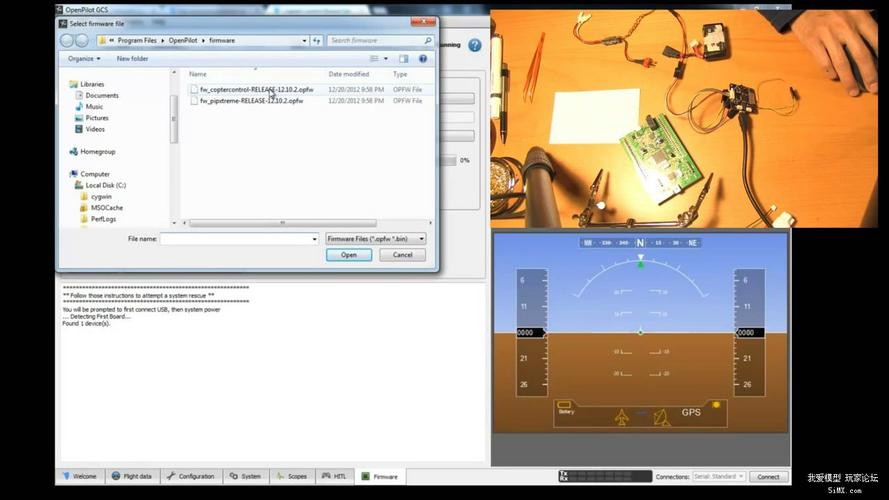Click the search magnifier icon

427,41
